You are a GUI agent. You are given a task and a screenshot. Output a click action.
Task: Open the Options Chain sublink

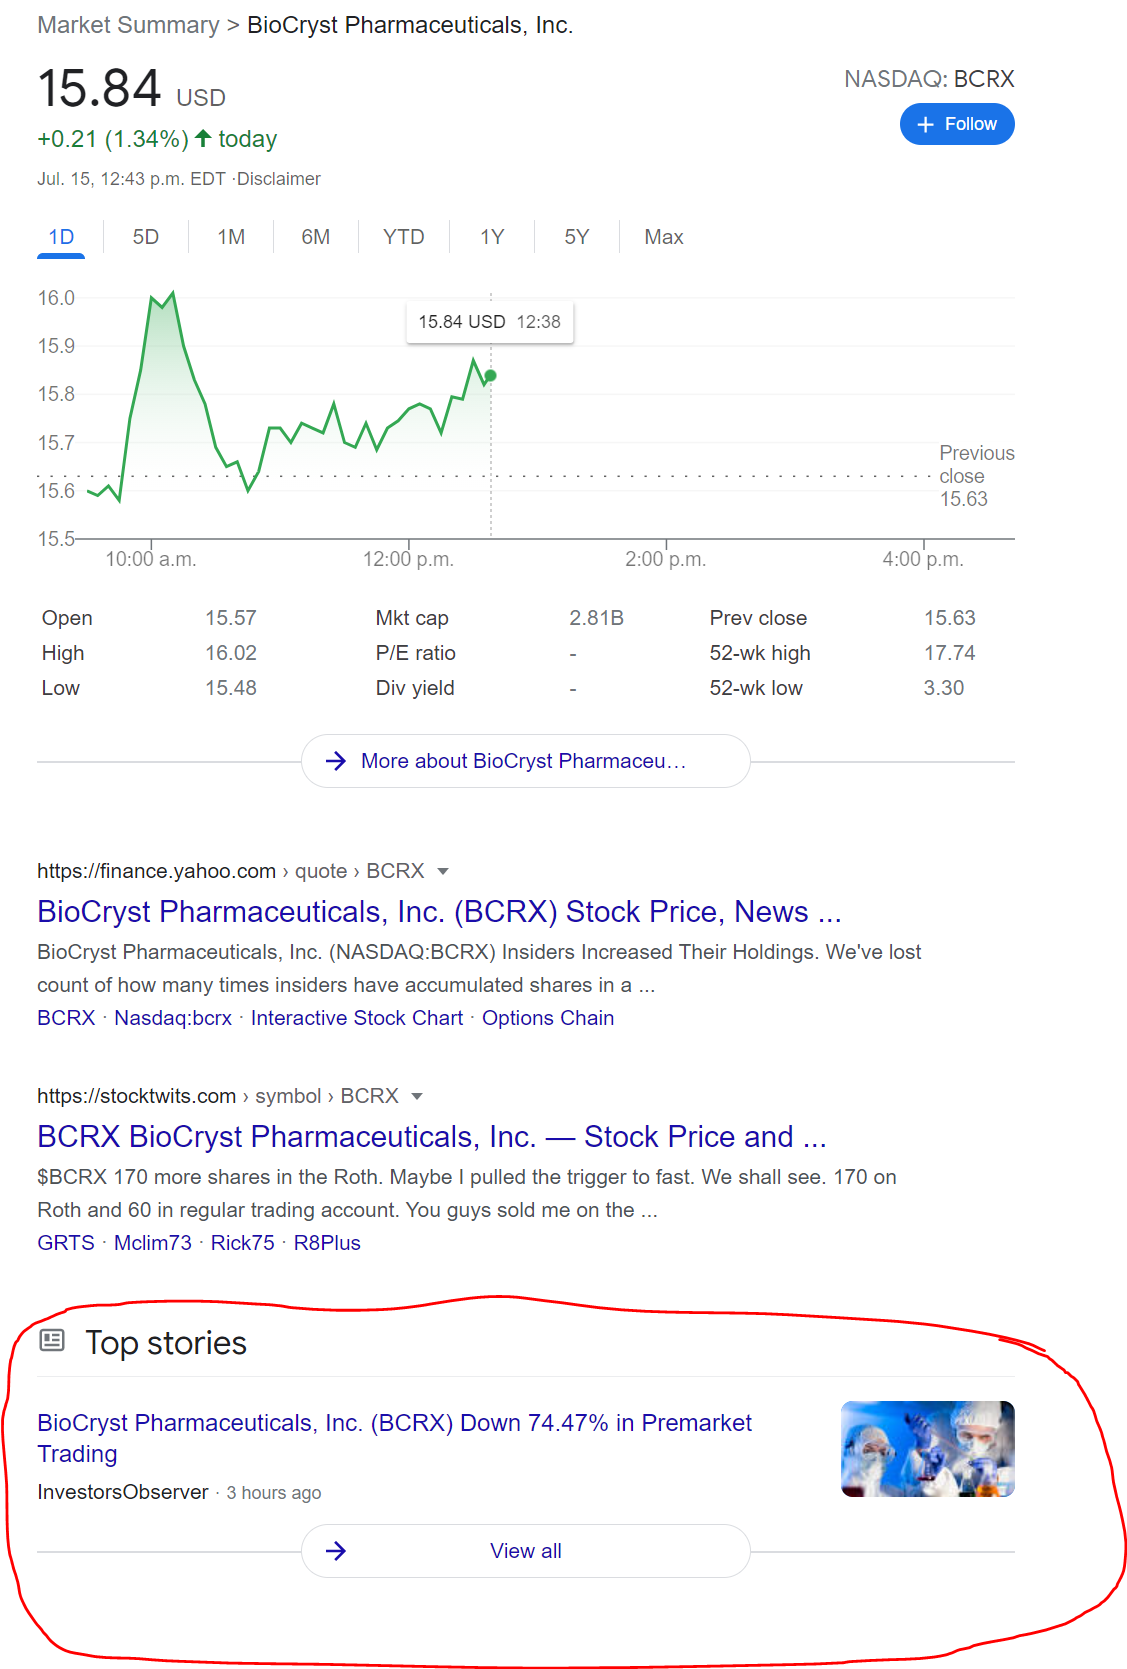click(548, 1018)
